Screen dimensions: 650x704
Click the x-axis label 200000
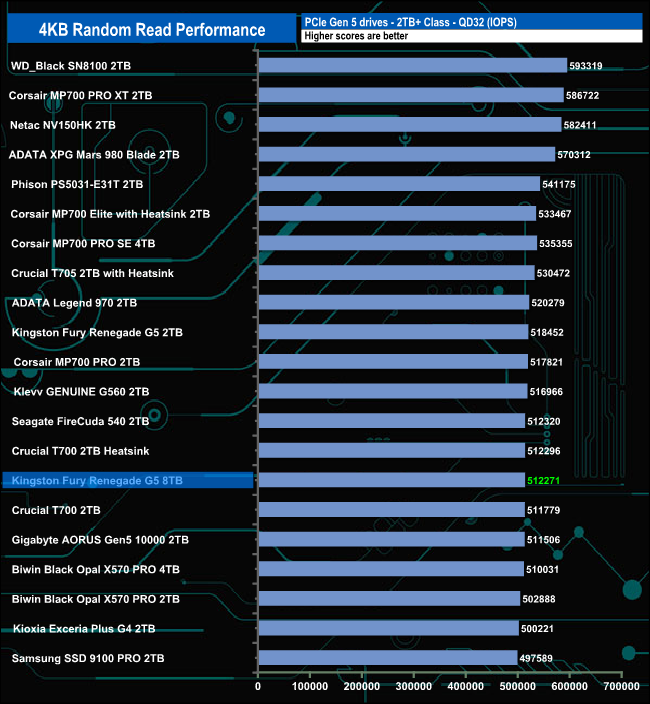[x=362, y=686]
